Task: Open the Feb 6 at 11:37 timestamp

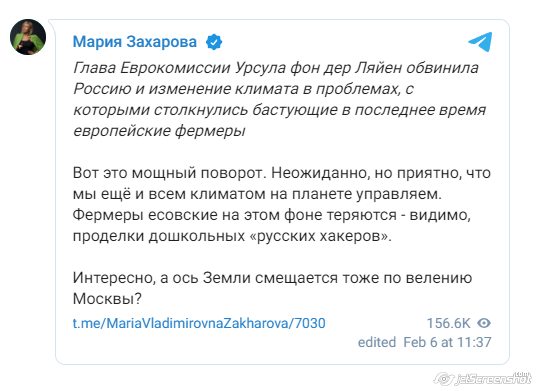Action: tap(447, 342)
